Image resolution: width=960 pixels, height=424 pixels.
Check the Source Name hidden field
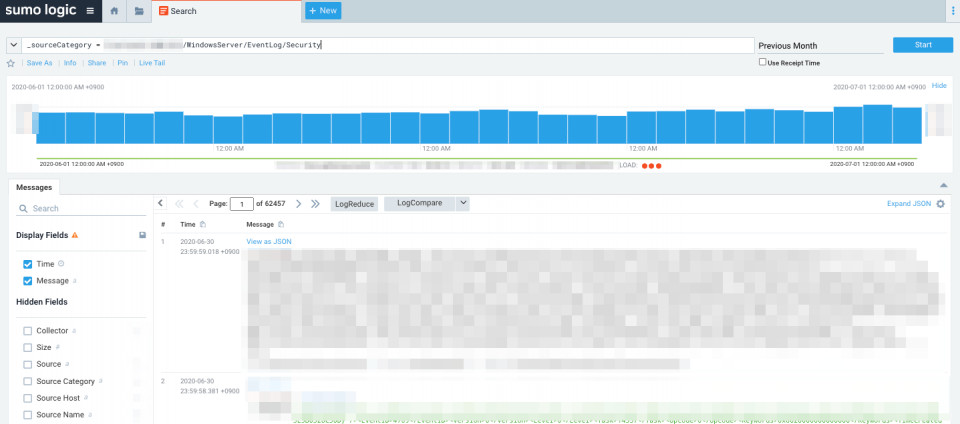(x=28, y=415)
